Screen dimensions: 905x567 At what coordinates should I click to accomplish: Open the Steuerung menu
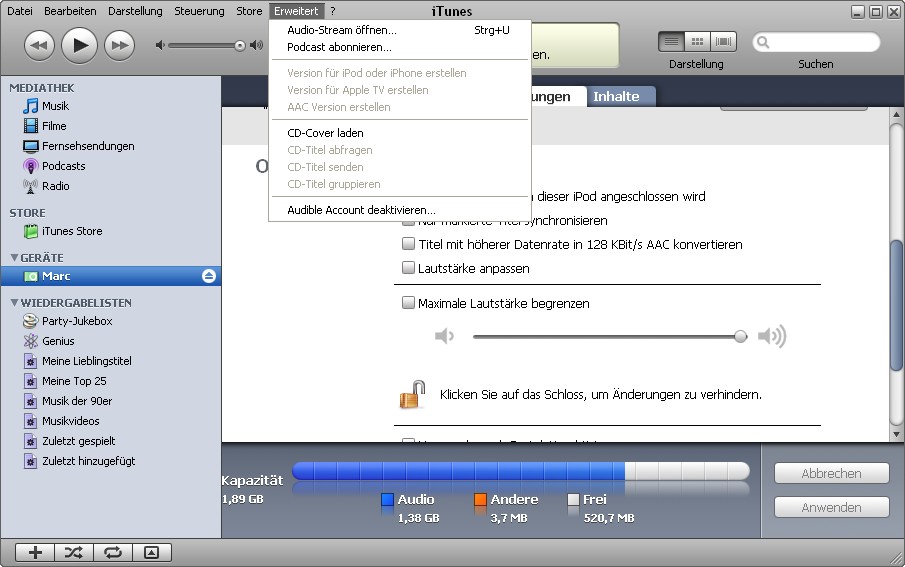[199, 11]
